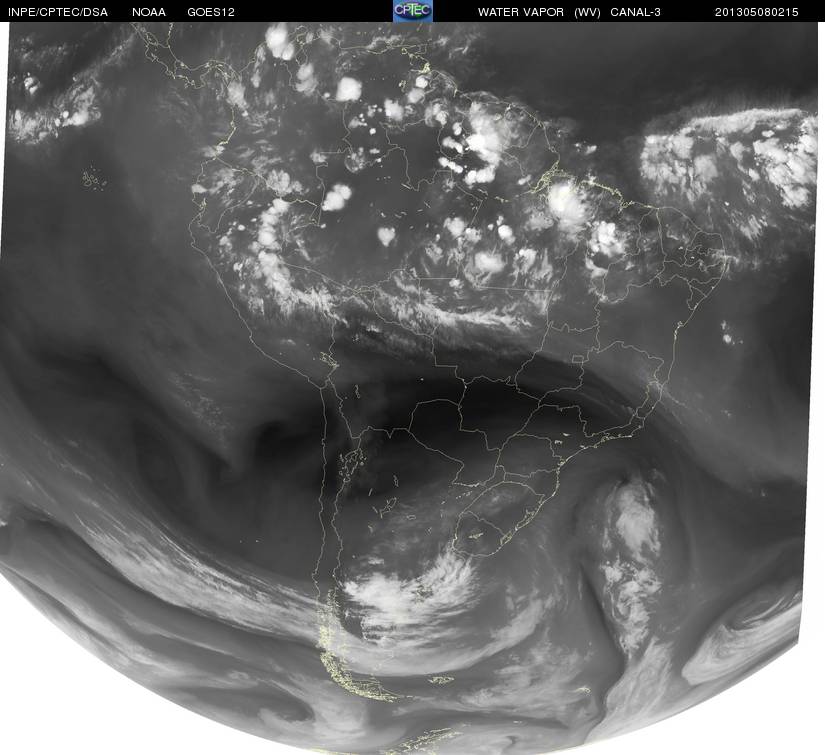The image size is (825, 755).
Task: Click the INPE/CPTEC/DSA header text
Action: (x=58, y=12)
